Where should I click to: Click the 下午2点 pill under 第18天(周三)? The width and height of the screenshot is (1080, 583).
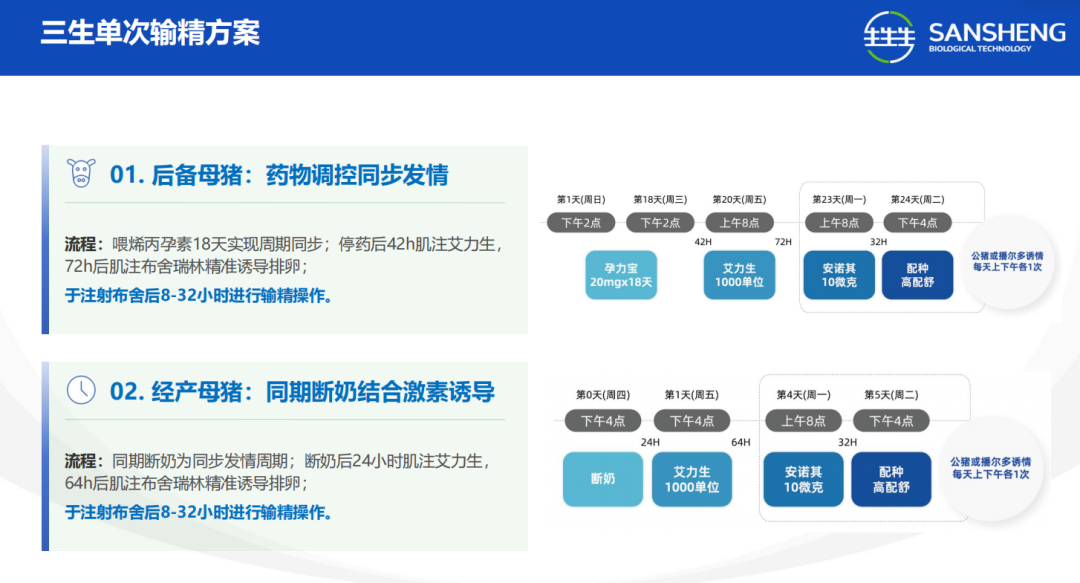point(660,223)
